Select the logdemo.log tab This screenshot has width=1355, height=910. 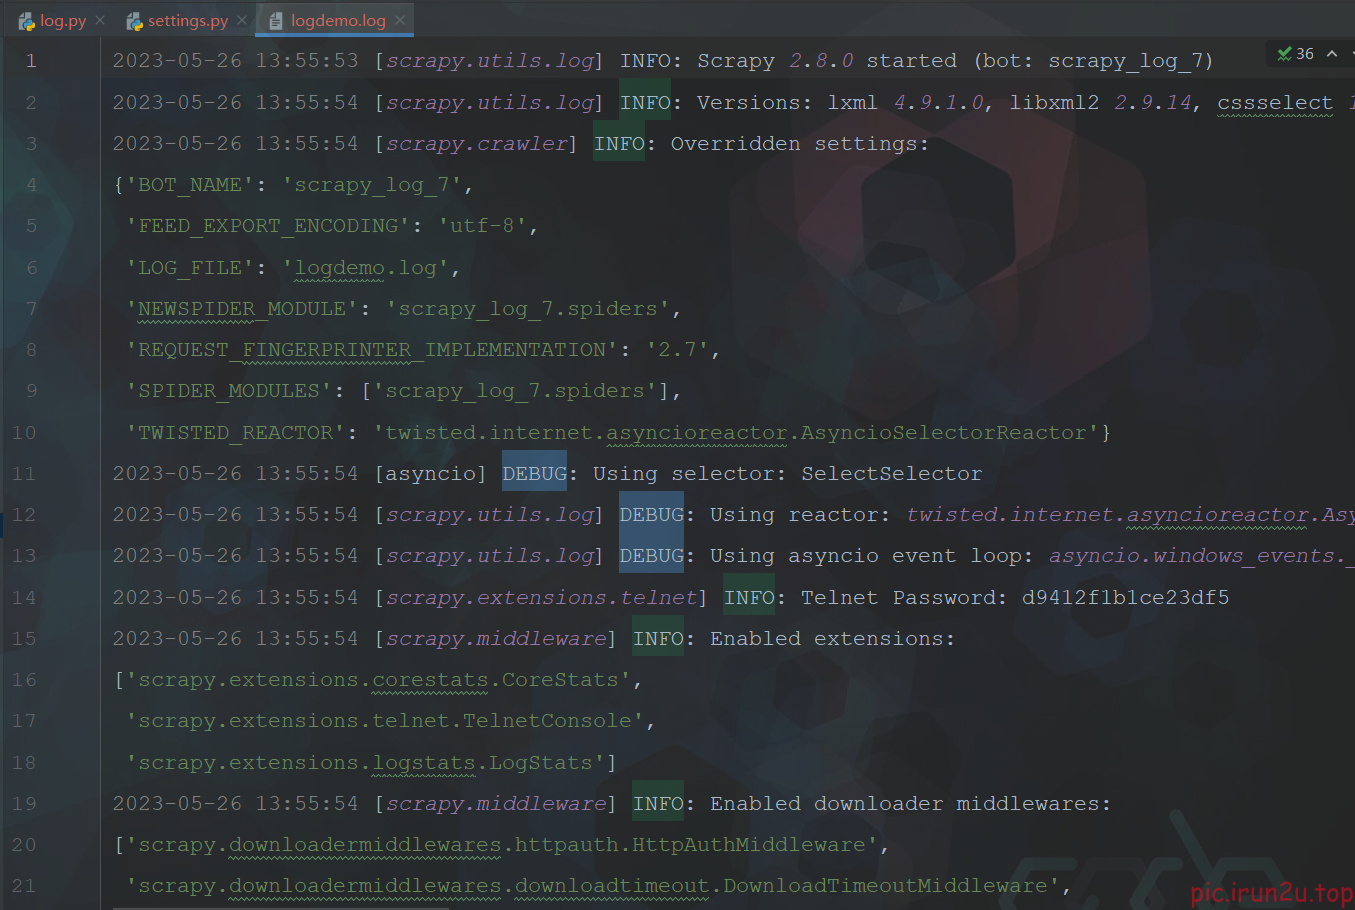point(337,20)
